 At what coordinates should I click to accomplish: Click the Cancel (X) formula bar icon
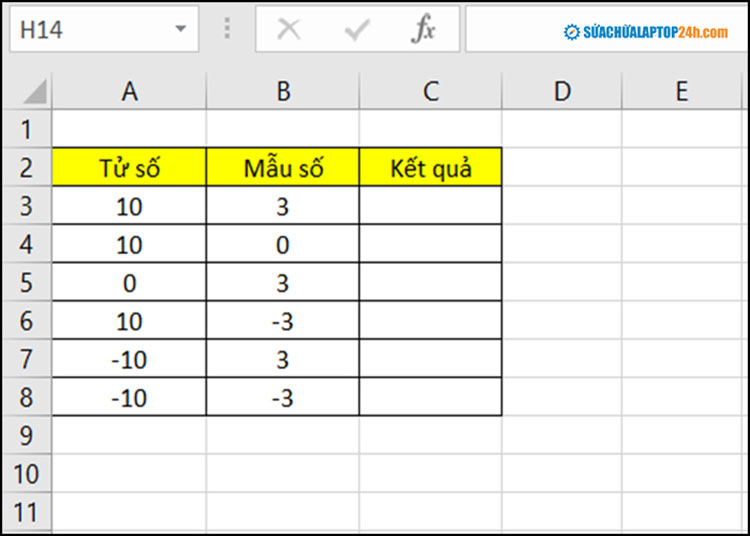pyautogui.click(x=289, y=30)
